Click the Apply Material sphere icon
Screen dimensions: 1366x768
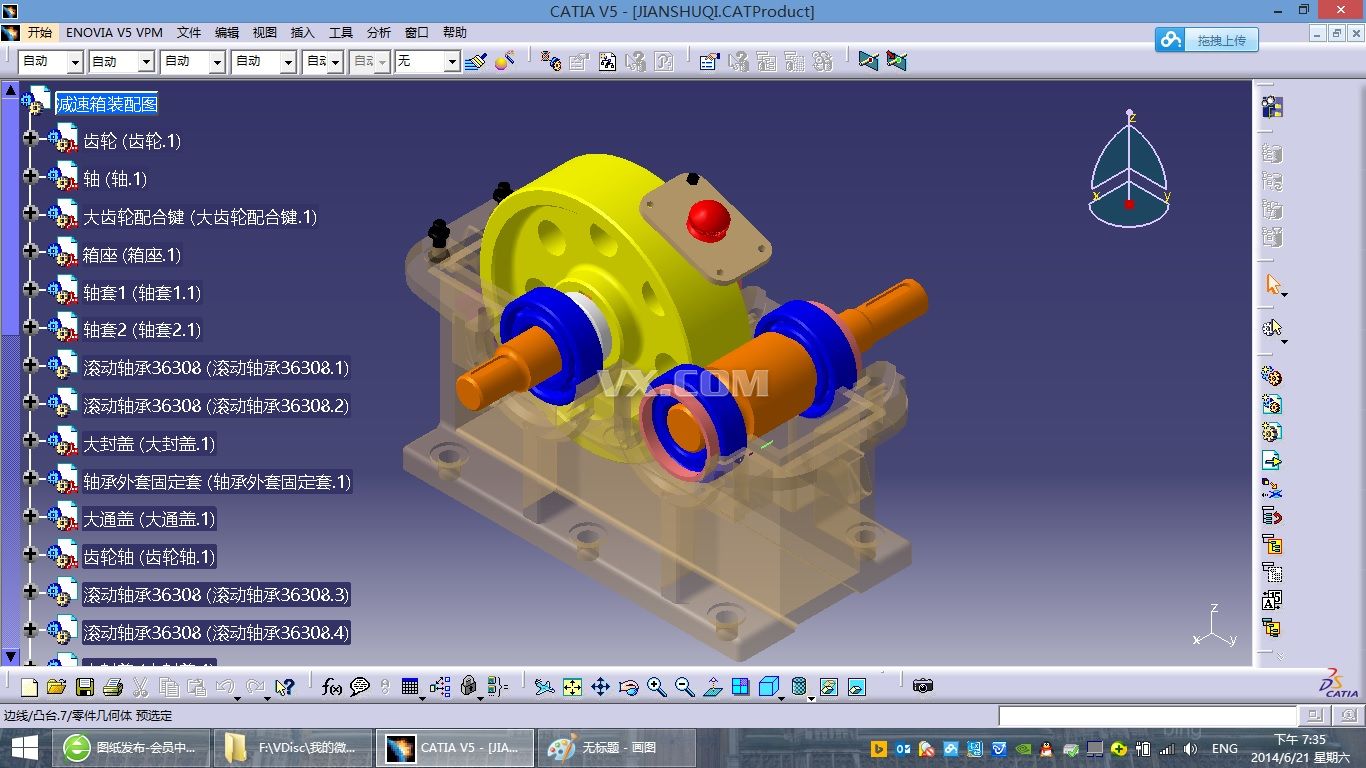505,61
